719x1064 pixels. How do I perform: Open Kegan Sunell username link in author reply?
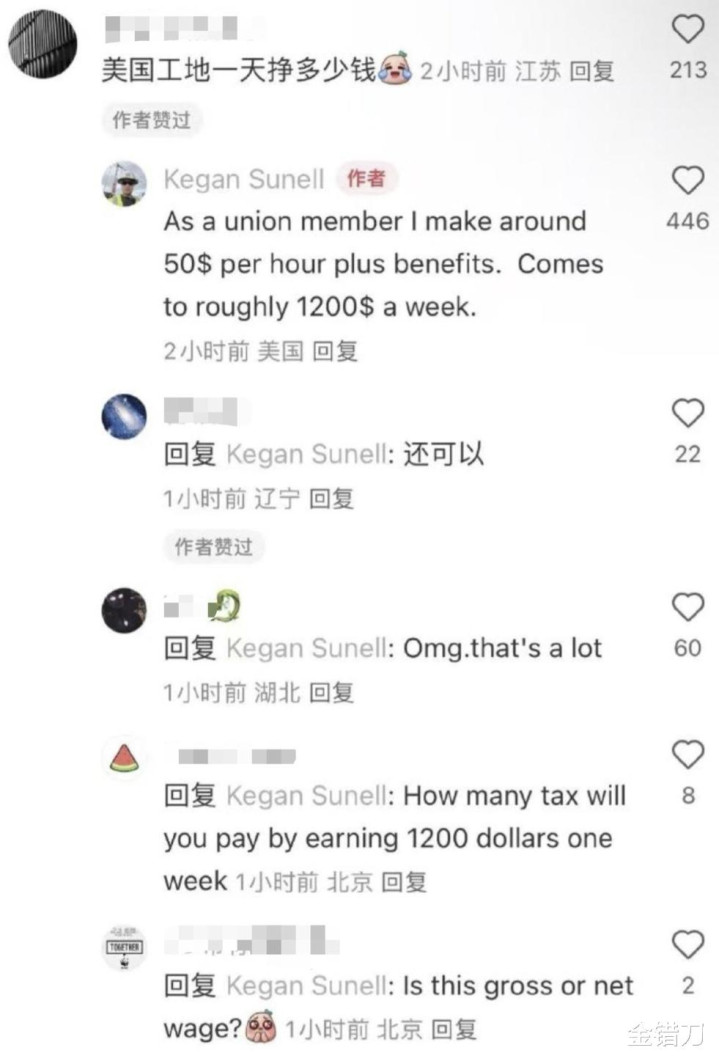244,180
